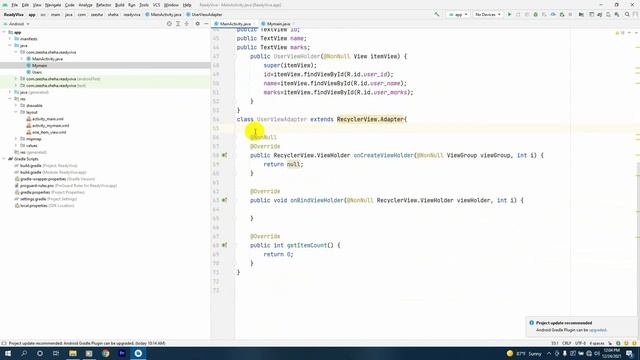The image size is (640, 360).
Task: Click the fold marker beside the getItemCount method
Action: click(x=235, y=245)
